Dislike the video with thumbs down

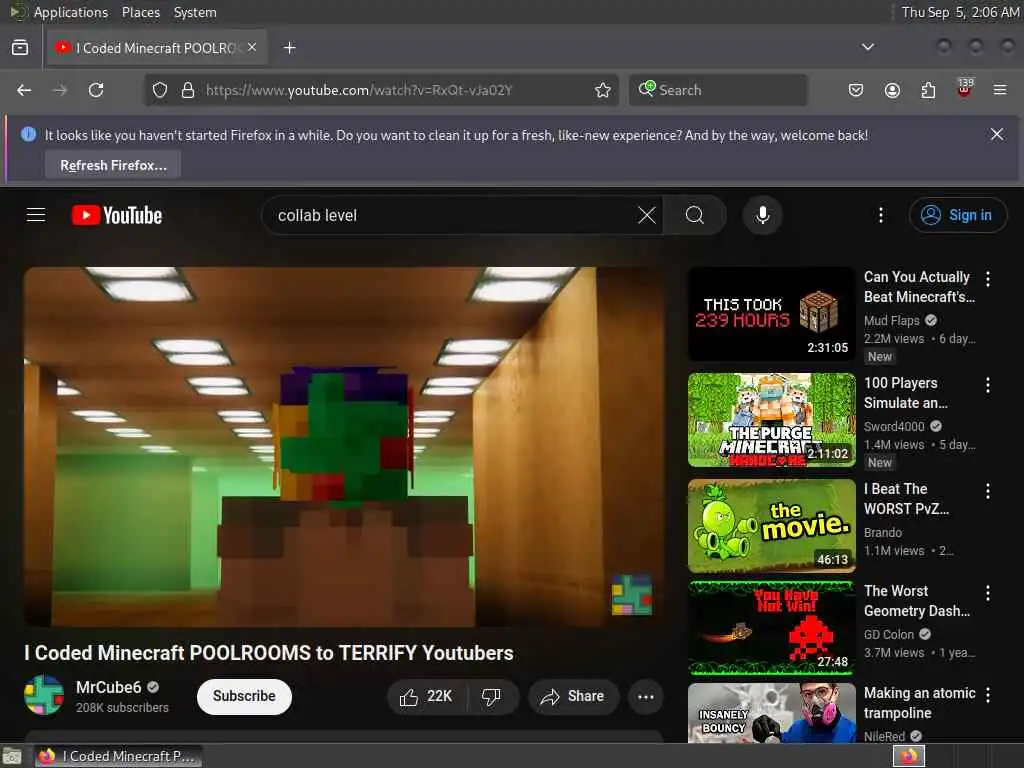[x=492, y=697]
